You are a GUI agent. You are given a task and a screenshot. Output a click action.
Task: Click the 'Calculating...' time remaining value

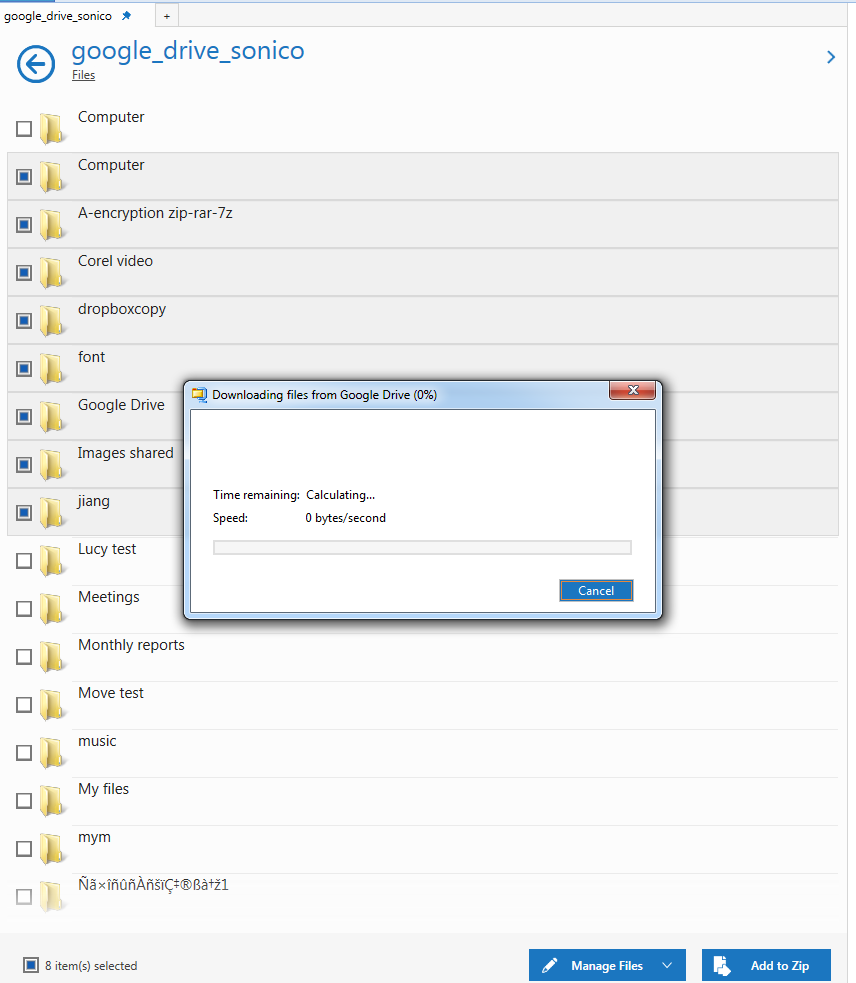tap(341, 495)
